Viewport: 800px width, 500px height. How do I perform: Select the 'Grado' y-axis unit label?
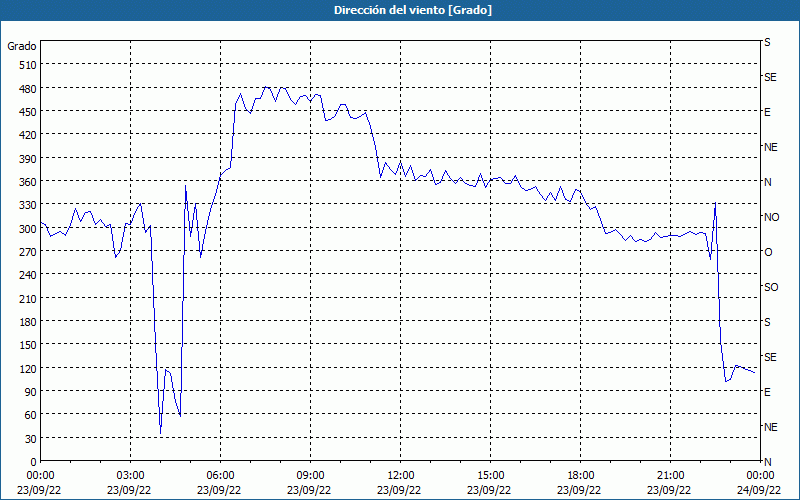(x=22, y=46)
